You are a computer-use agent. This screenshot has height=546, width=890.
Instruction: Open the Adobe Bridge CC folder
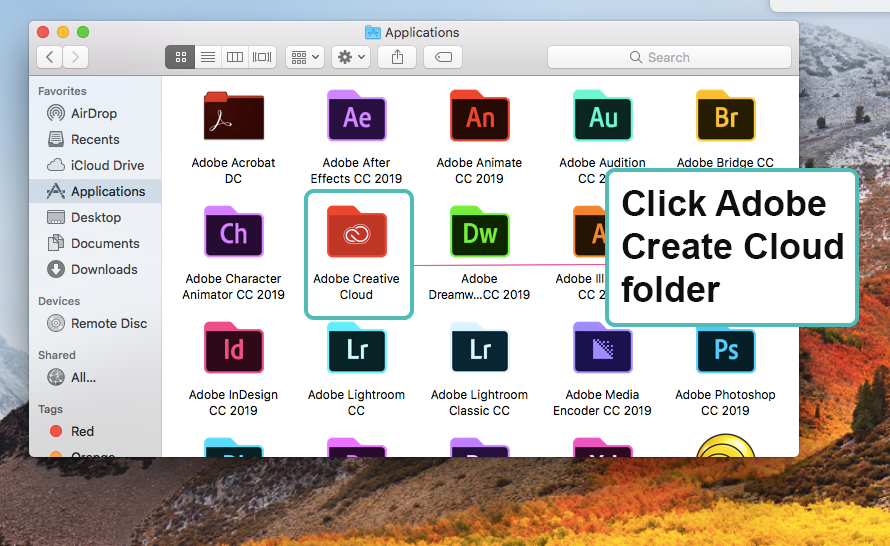[725, 116]
